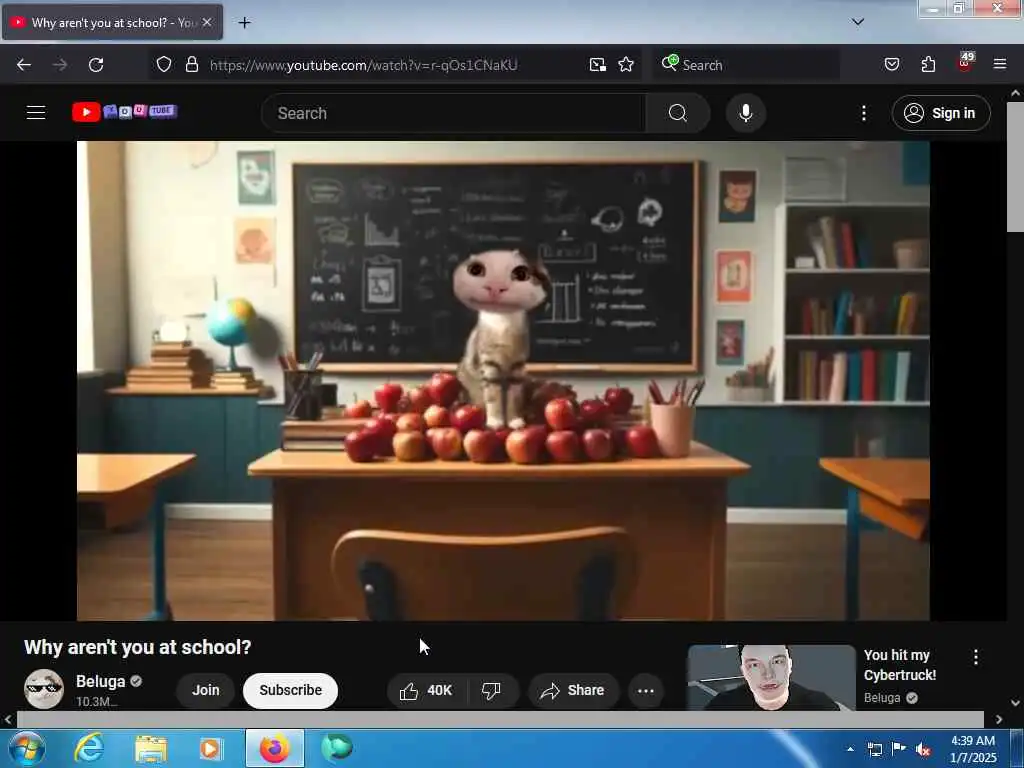
Task: Open the 'You hit my Cybertruck!' title link
Action: click(900, 665)
